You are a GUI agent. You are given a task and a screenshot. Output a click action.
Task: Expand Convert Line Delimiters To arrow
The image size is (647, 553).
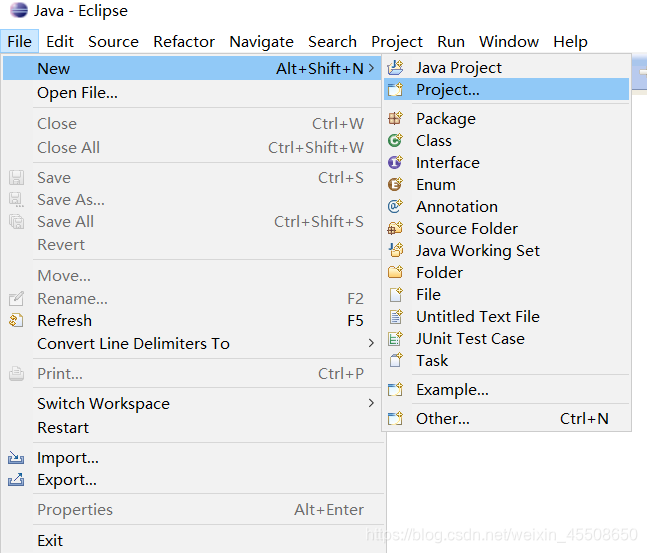click(371, 343)
